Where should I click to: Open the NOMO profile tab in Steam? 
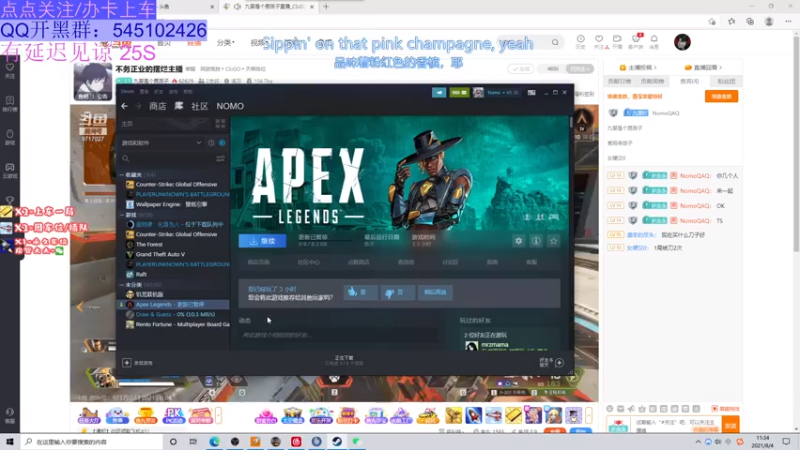[x=230, y=106]
